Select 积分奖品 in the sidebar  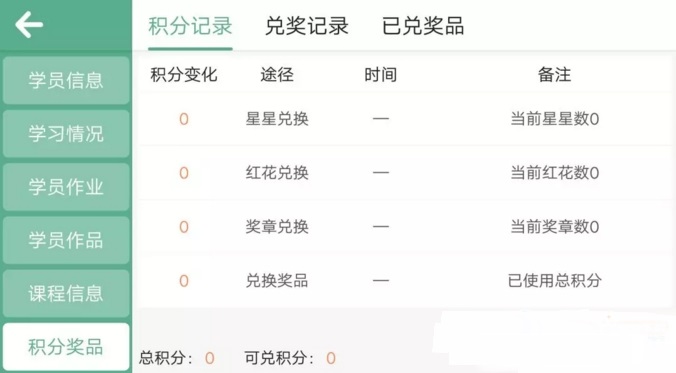coord(66,347)
